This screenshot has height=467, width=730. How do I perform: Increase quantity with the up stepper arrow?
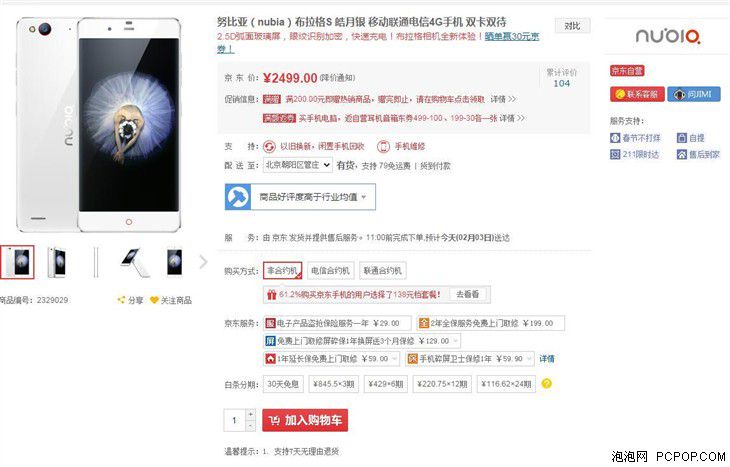click(250, 414)
